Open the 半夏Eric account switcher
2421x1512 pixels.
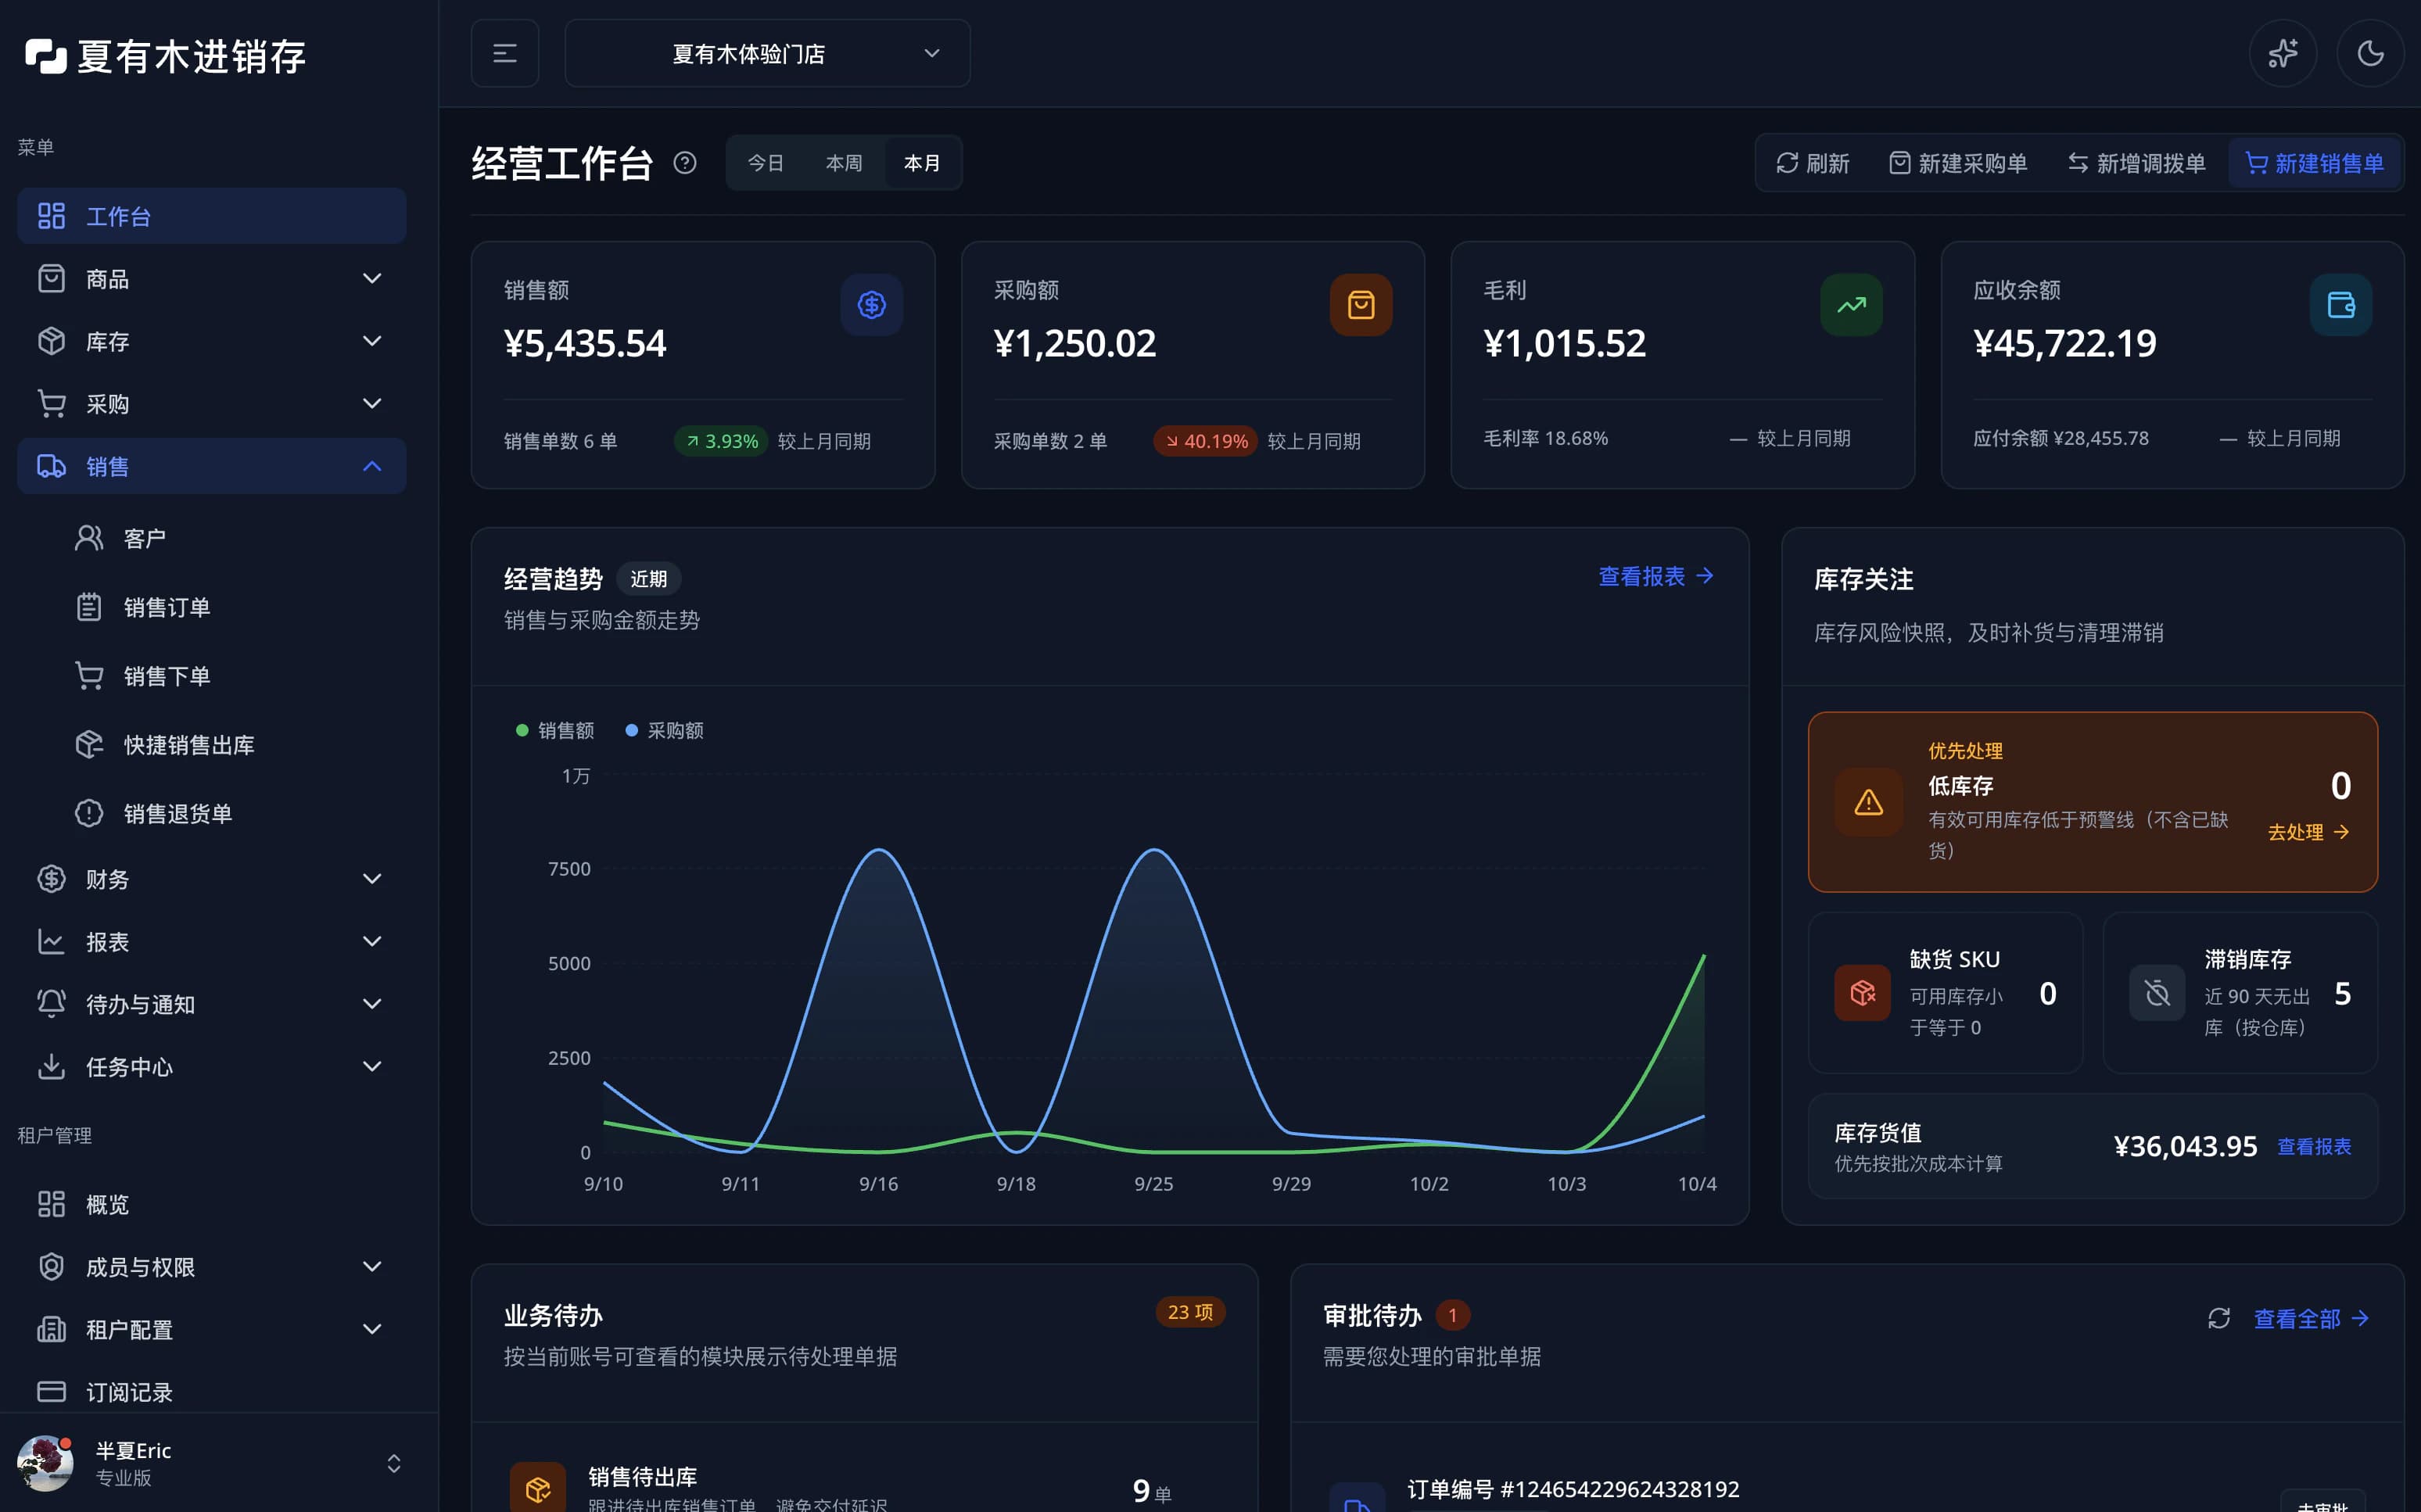click(212, 1463)
